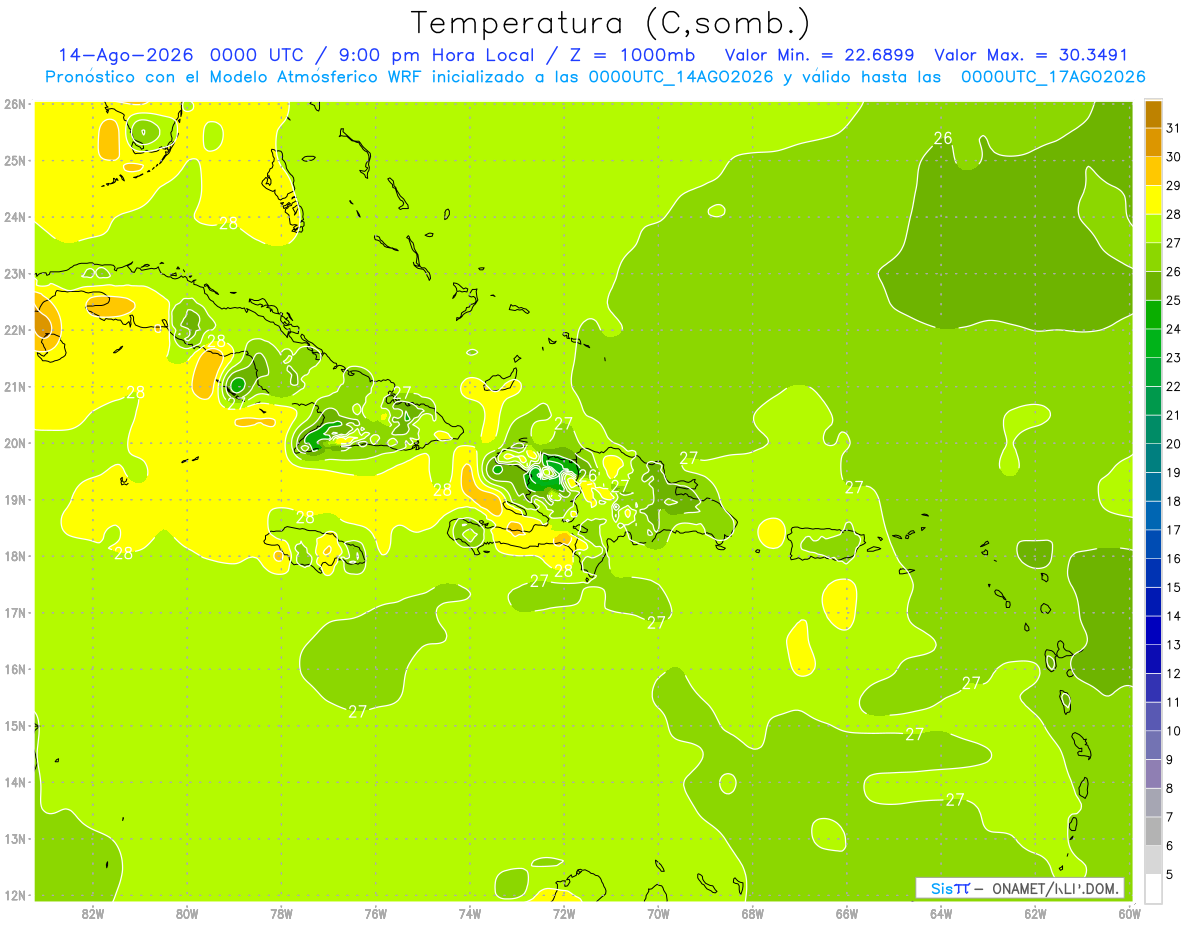
Task: Click the 76W longitude axis label
Action: pyautogui.click(x=376, y=913)
